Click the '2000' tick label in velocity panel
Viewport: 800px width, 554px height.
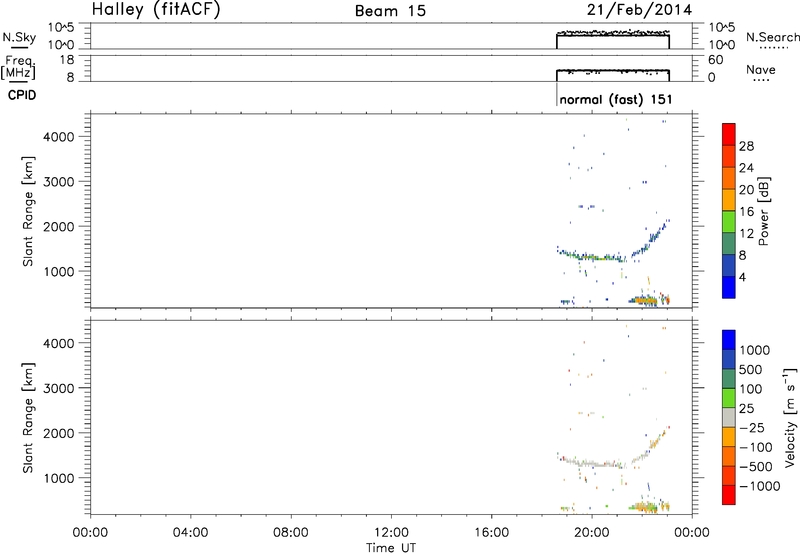click(59, 433)
